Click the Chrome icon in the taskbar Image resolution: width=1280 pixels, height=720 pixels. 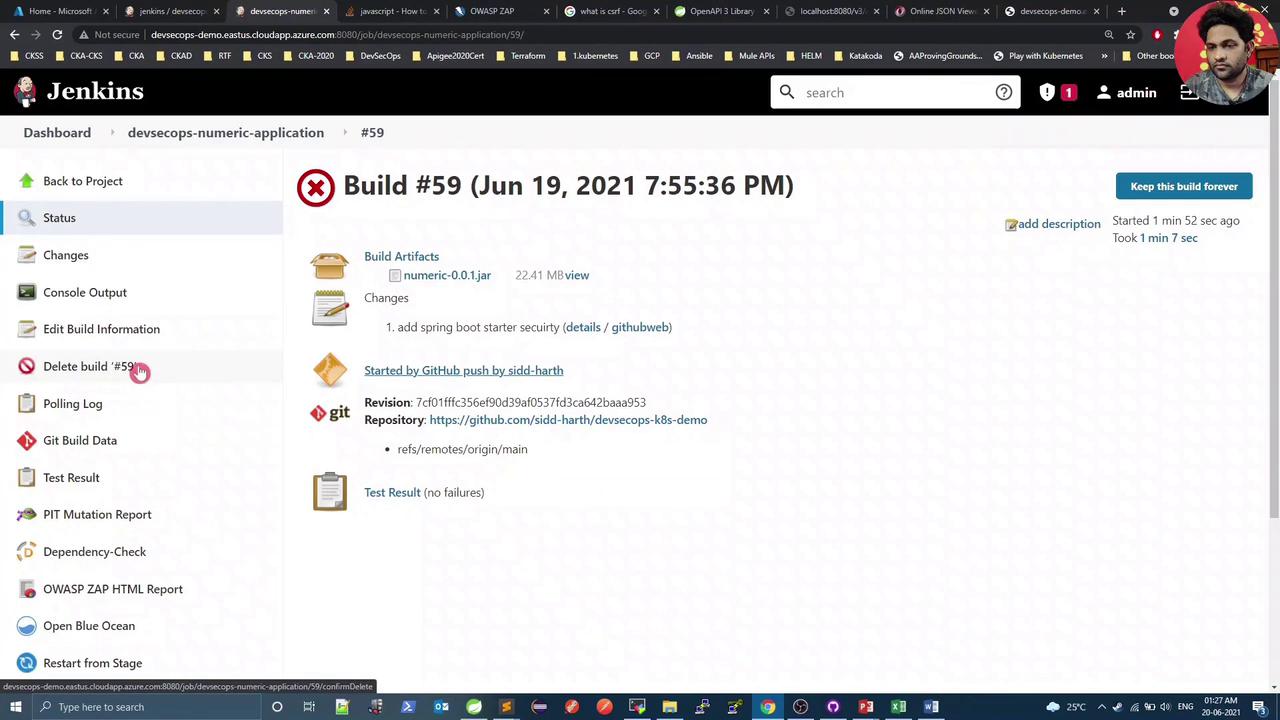(767, 707)
